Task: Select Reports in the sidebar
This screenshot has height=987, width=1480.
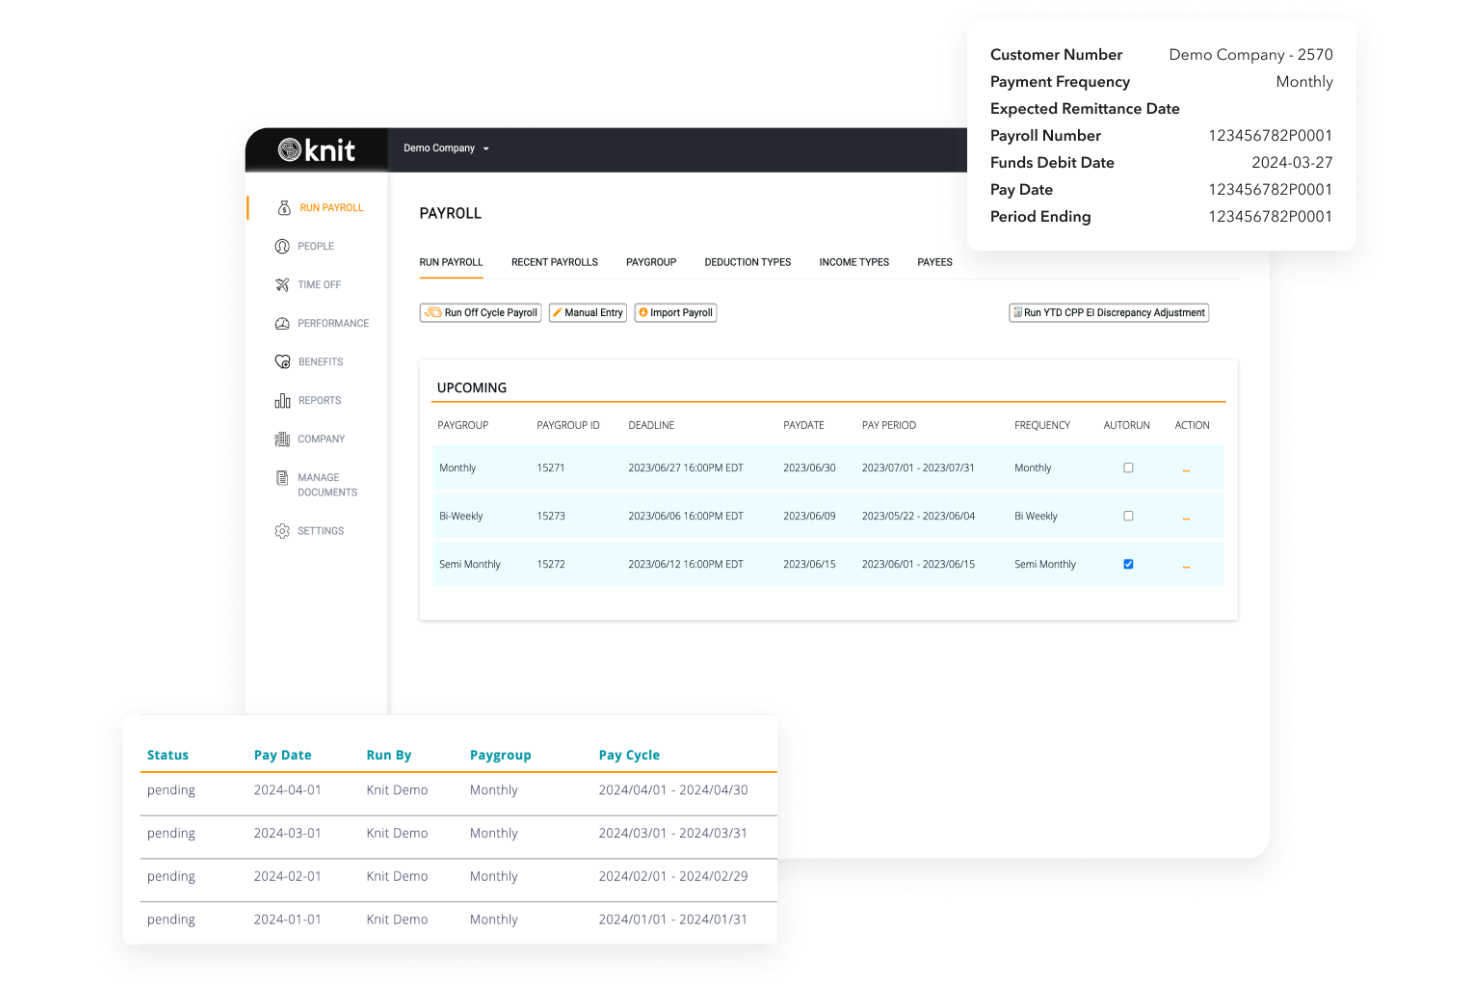Action: [320, 400]
